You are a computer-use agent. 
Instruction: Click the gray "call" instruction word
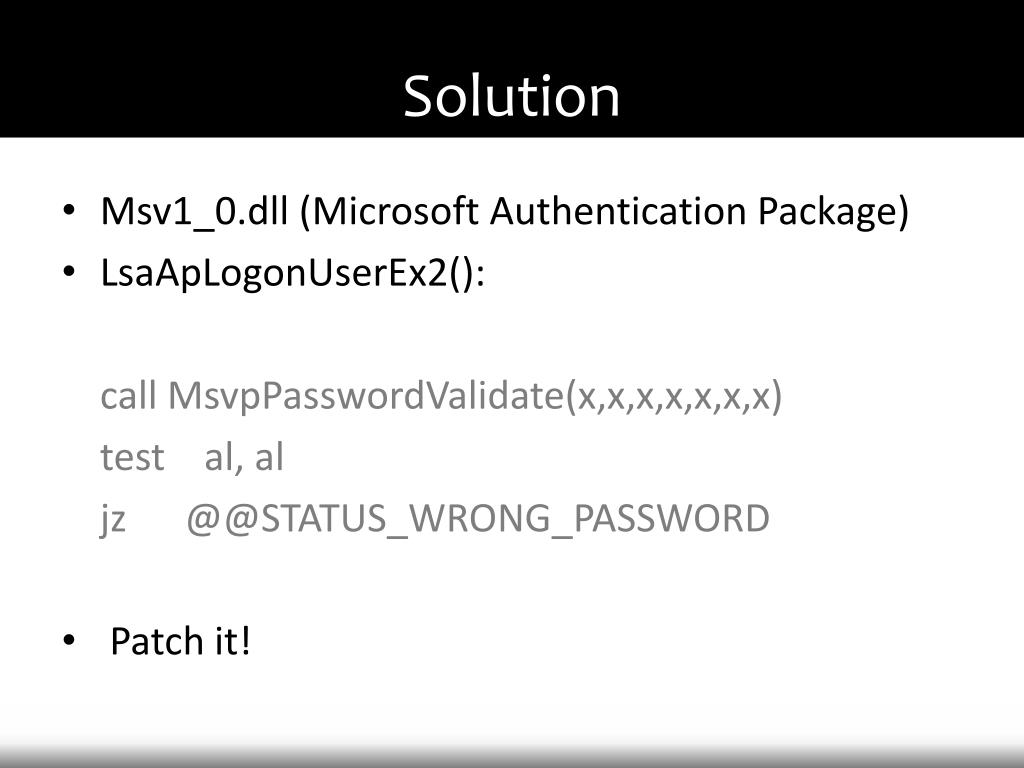coord(128,395)
